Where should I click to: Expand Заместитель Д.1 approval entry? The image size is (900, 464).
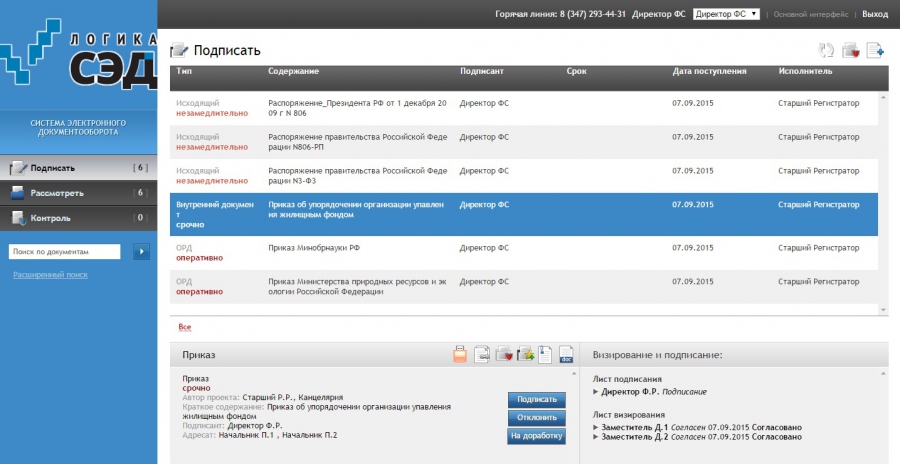[x=595, y=427]
